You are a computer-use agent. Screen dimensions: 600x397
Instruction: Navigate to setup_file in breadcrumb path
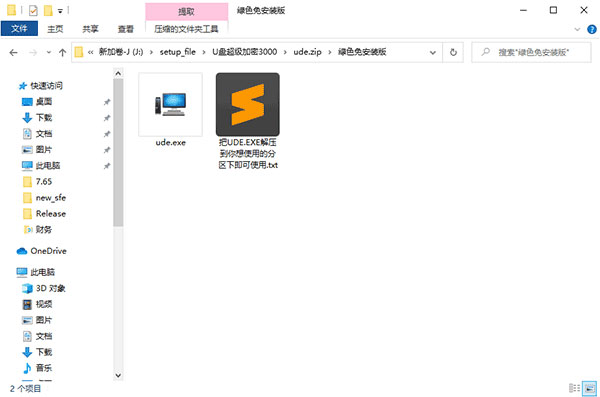tap(178, 52)
